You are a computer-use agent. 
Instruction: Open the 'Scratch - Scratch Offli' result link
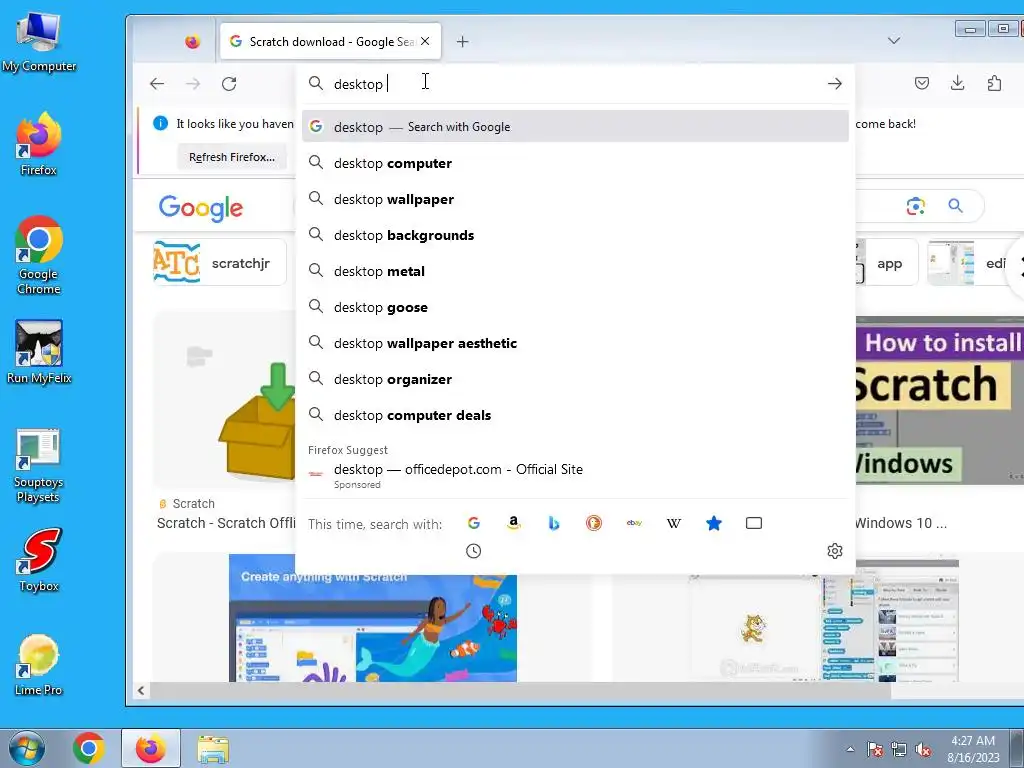pos(226,523)
